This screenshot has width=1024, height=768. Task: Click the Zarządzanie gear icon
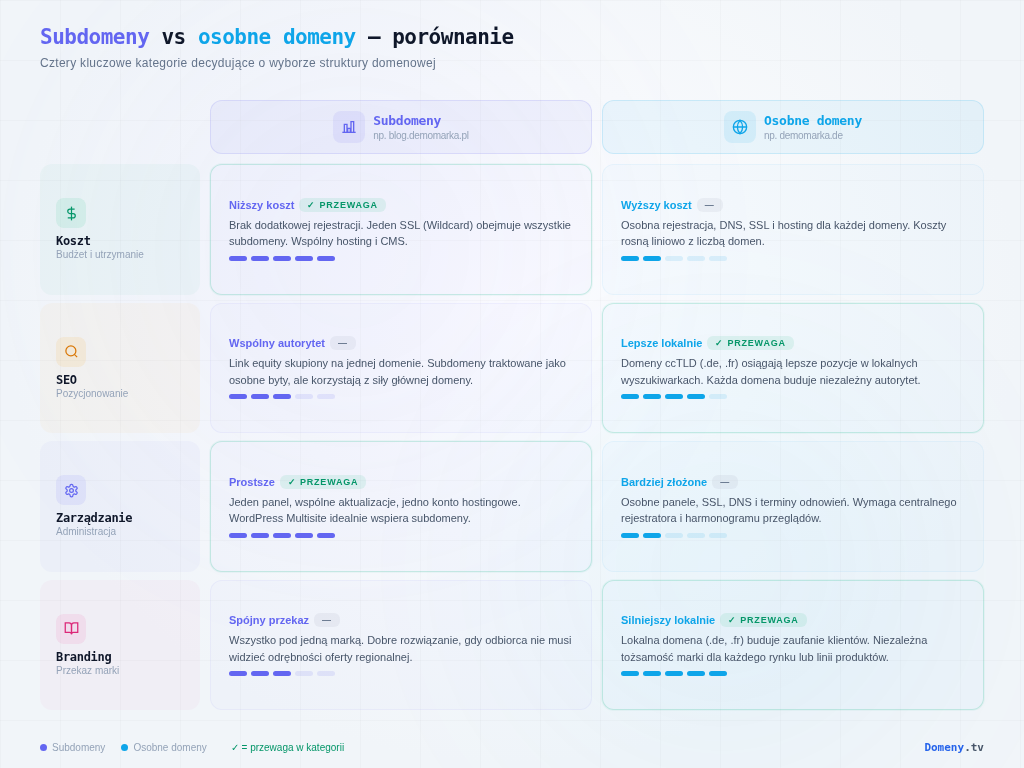71,490
